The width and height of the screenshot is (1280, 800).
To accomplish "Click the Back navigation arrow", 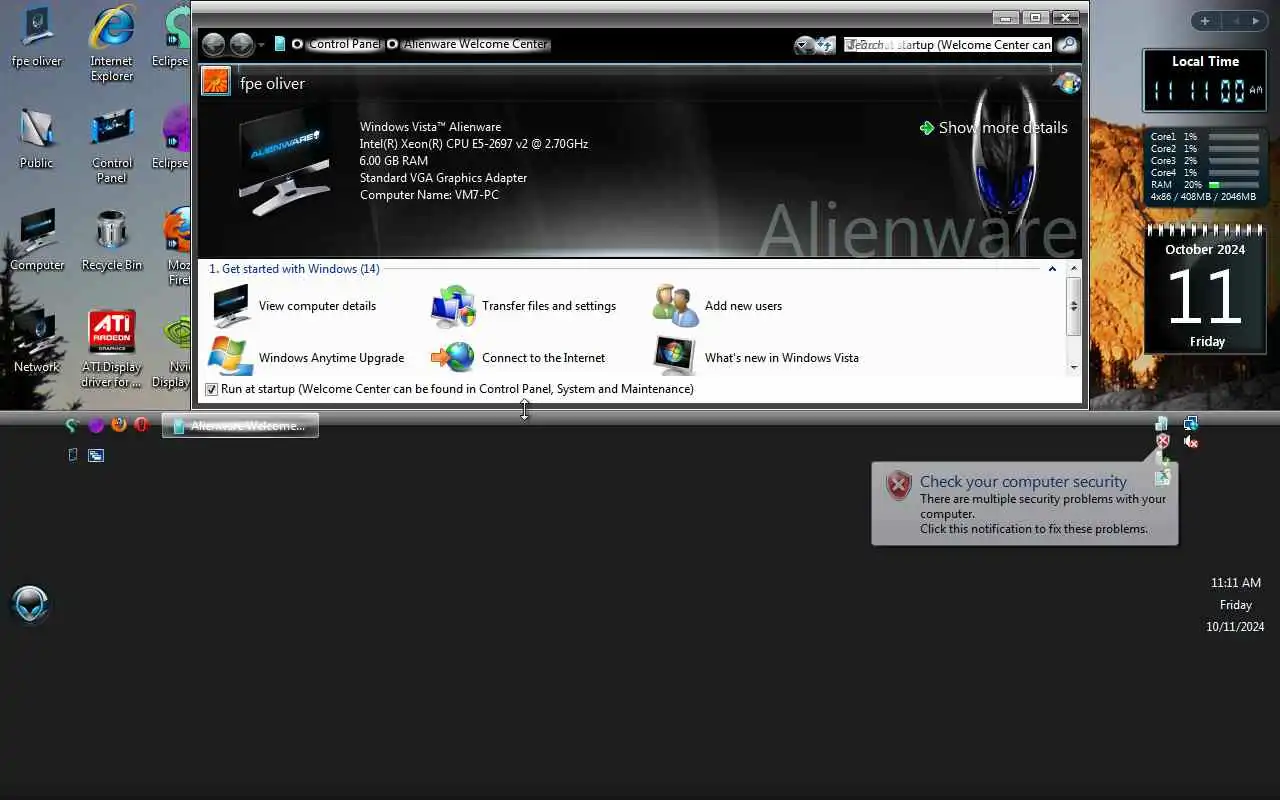I will [213, 44].
